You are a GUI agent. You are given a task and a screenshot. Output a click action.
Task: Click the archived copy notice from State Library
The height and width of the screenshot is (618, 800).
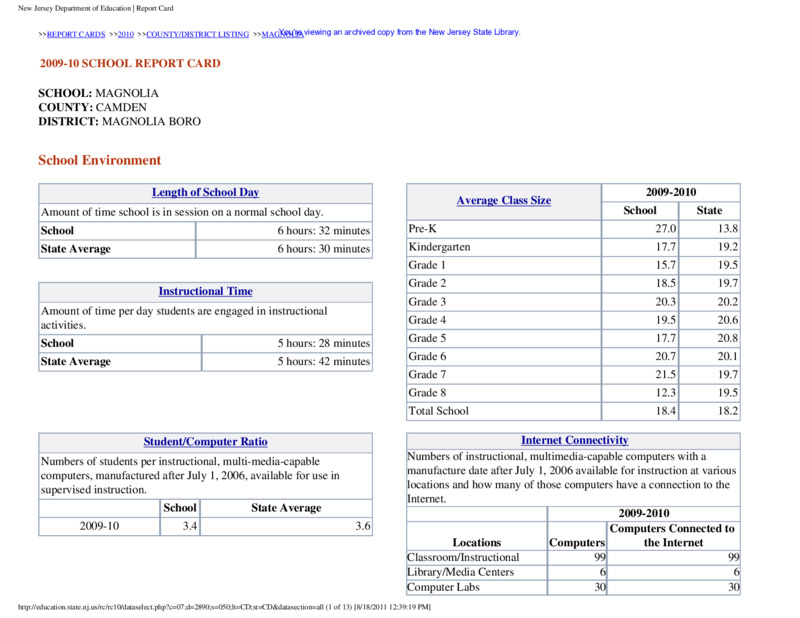399,32
